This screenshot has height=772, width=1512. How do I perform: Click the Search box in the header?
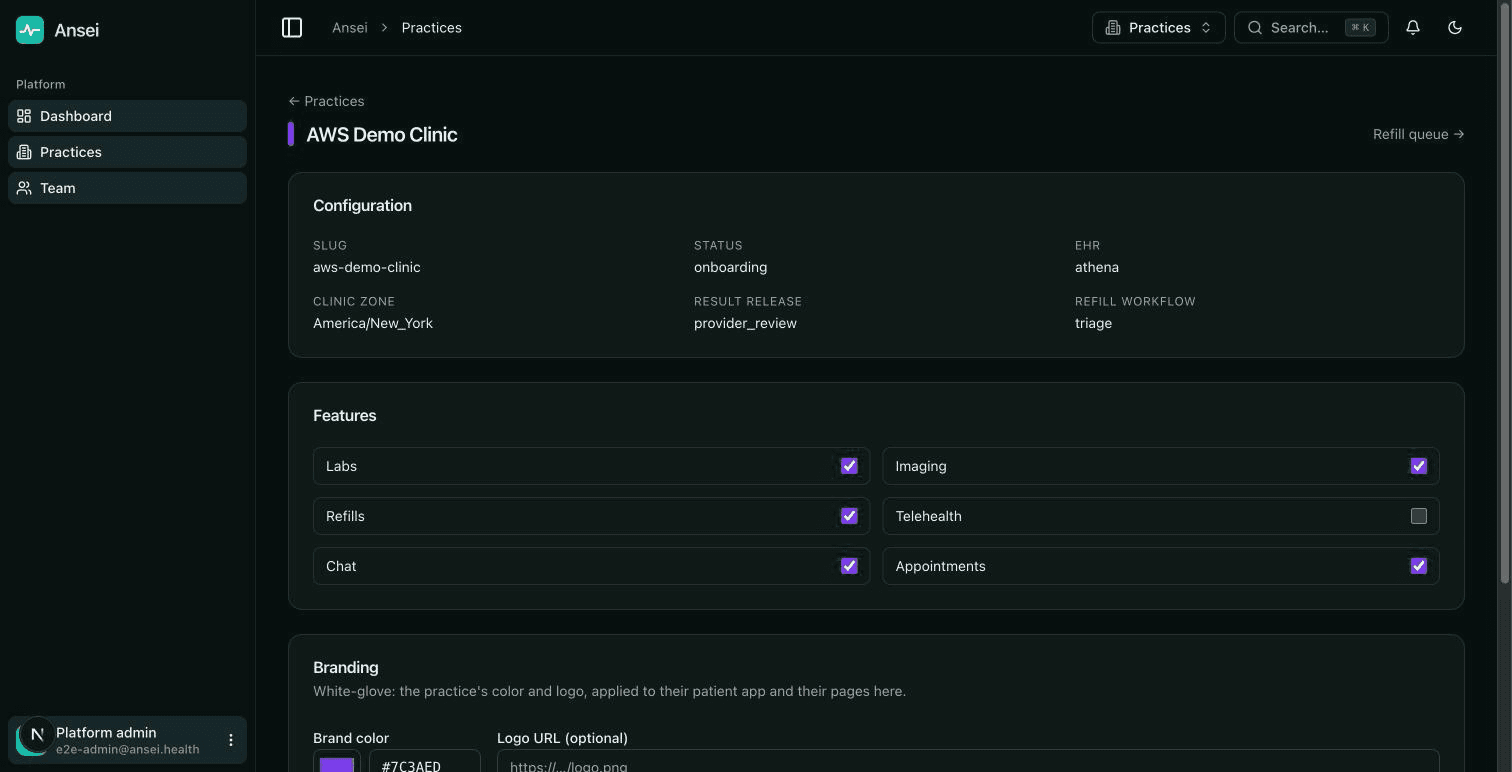tap(1311, 28)
